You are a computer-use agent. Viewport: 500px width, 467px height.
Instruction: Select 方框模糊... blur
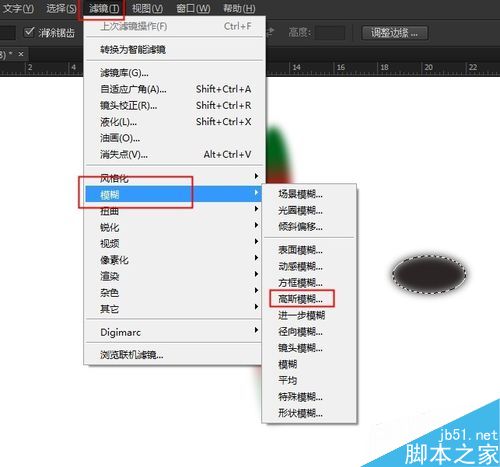[309, 282]
